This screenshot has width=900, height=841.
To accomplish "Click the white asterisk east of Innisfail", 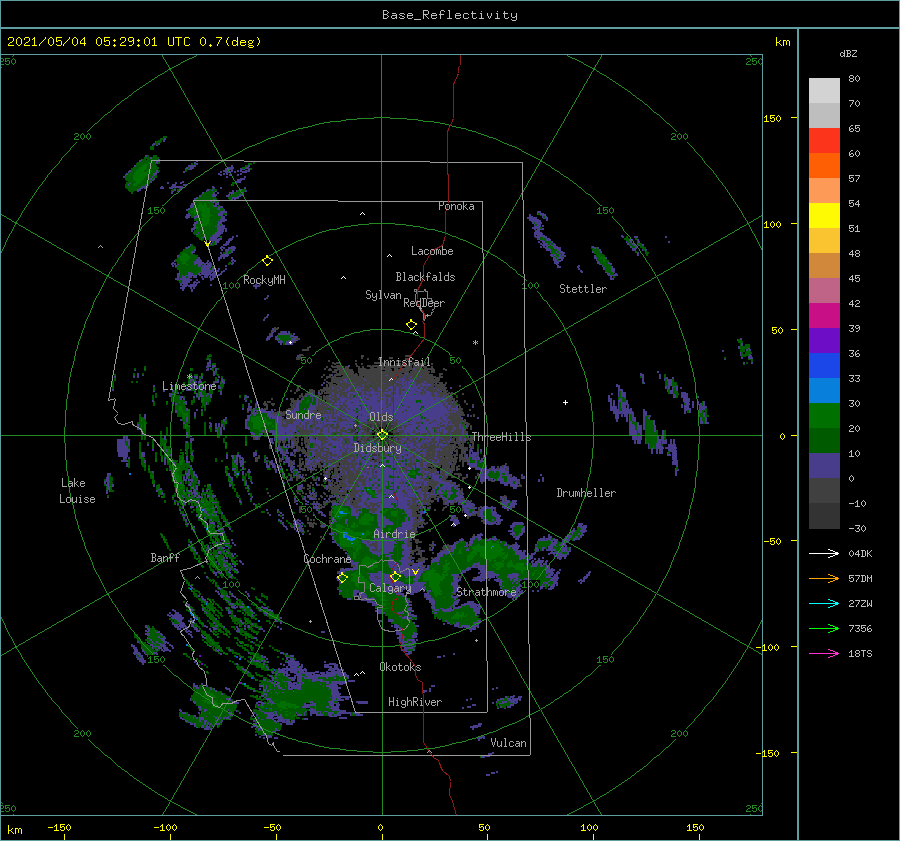I will 475,343.
